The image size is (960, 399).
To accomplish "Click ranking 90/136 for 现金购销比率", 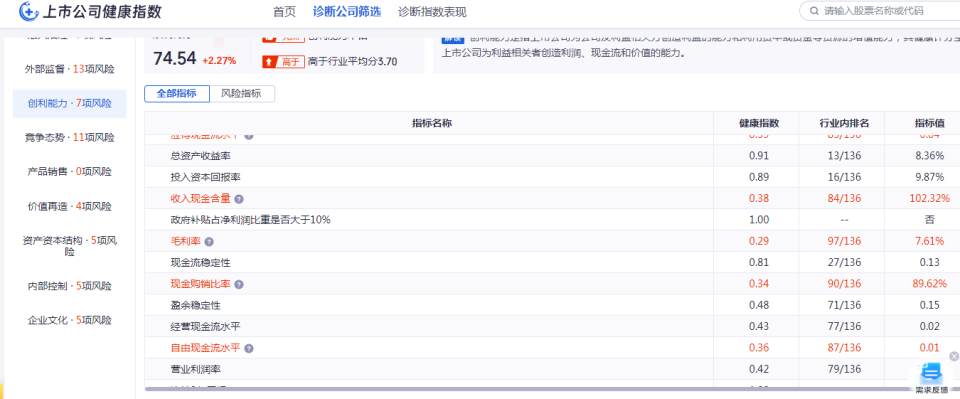I will click(x=844, y=285).
